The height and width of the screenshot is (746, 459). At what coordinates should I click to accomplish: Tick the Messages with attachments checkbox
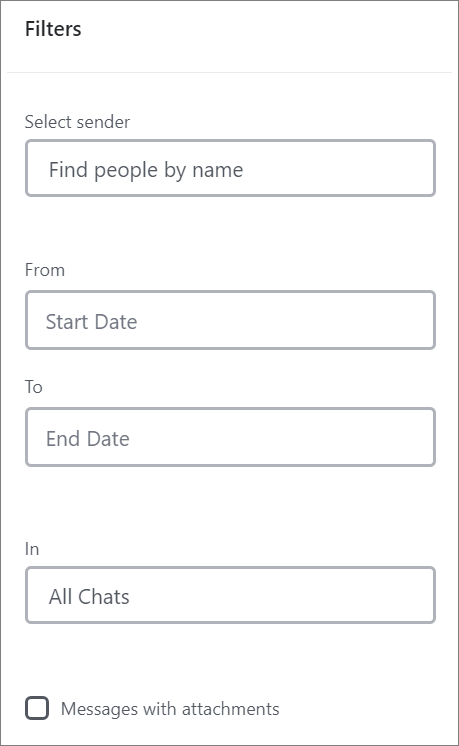(37, 708)
